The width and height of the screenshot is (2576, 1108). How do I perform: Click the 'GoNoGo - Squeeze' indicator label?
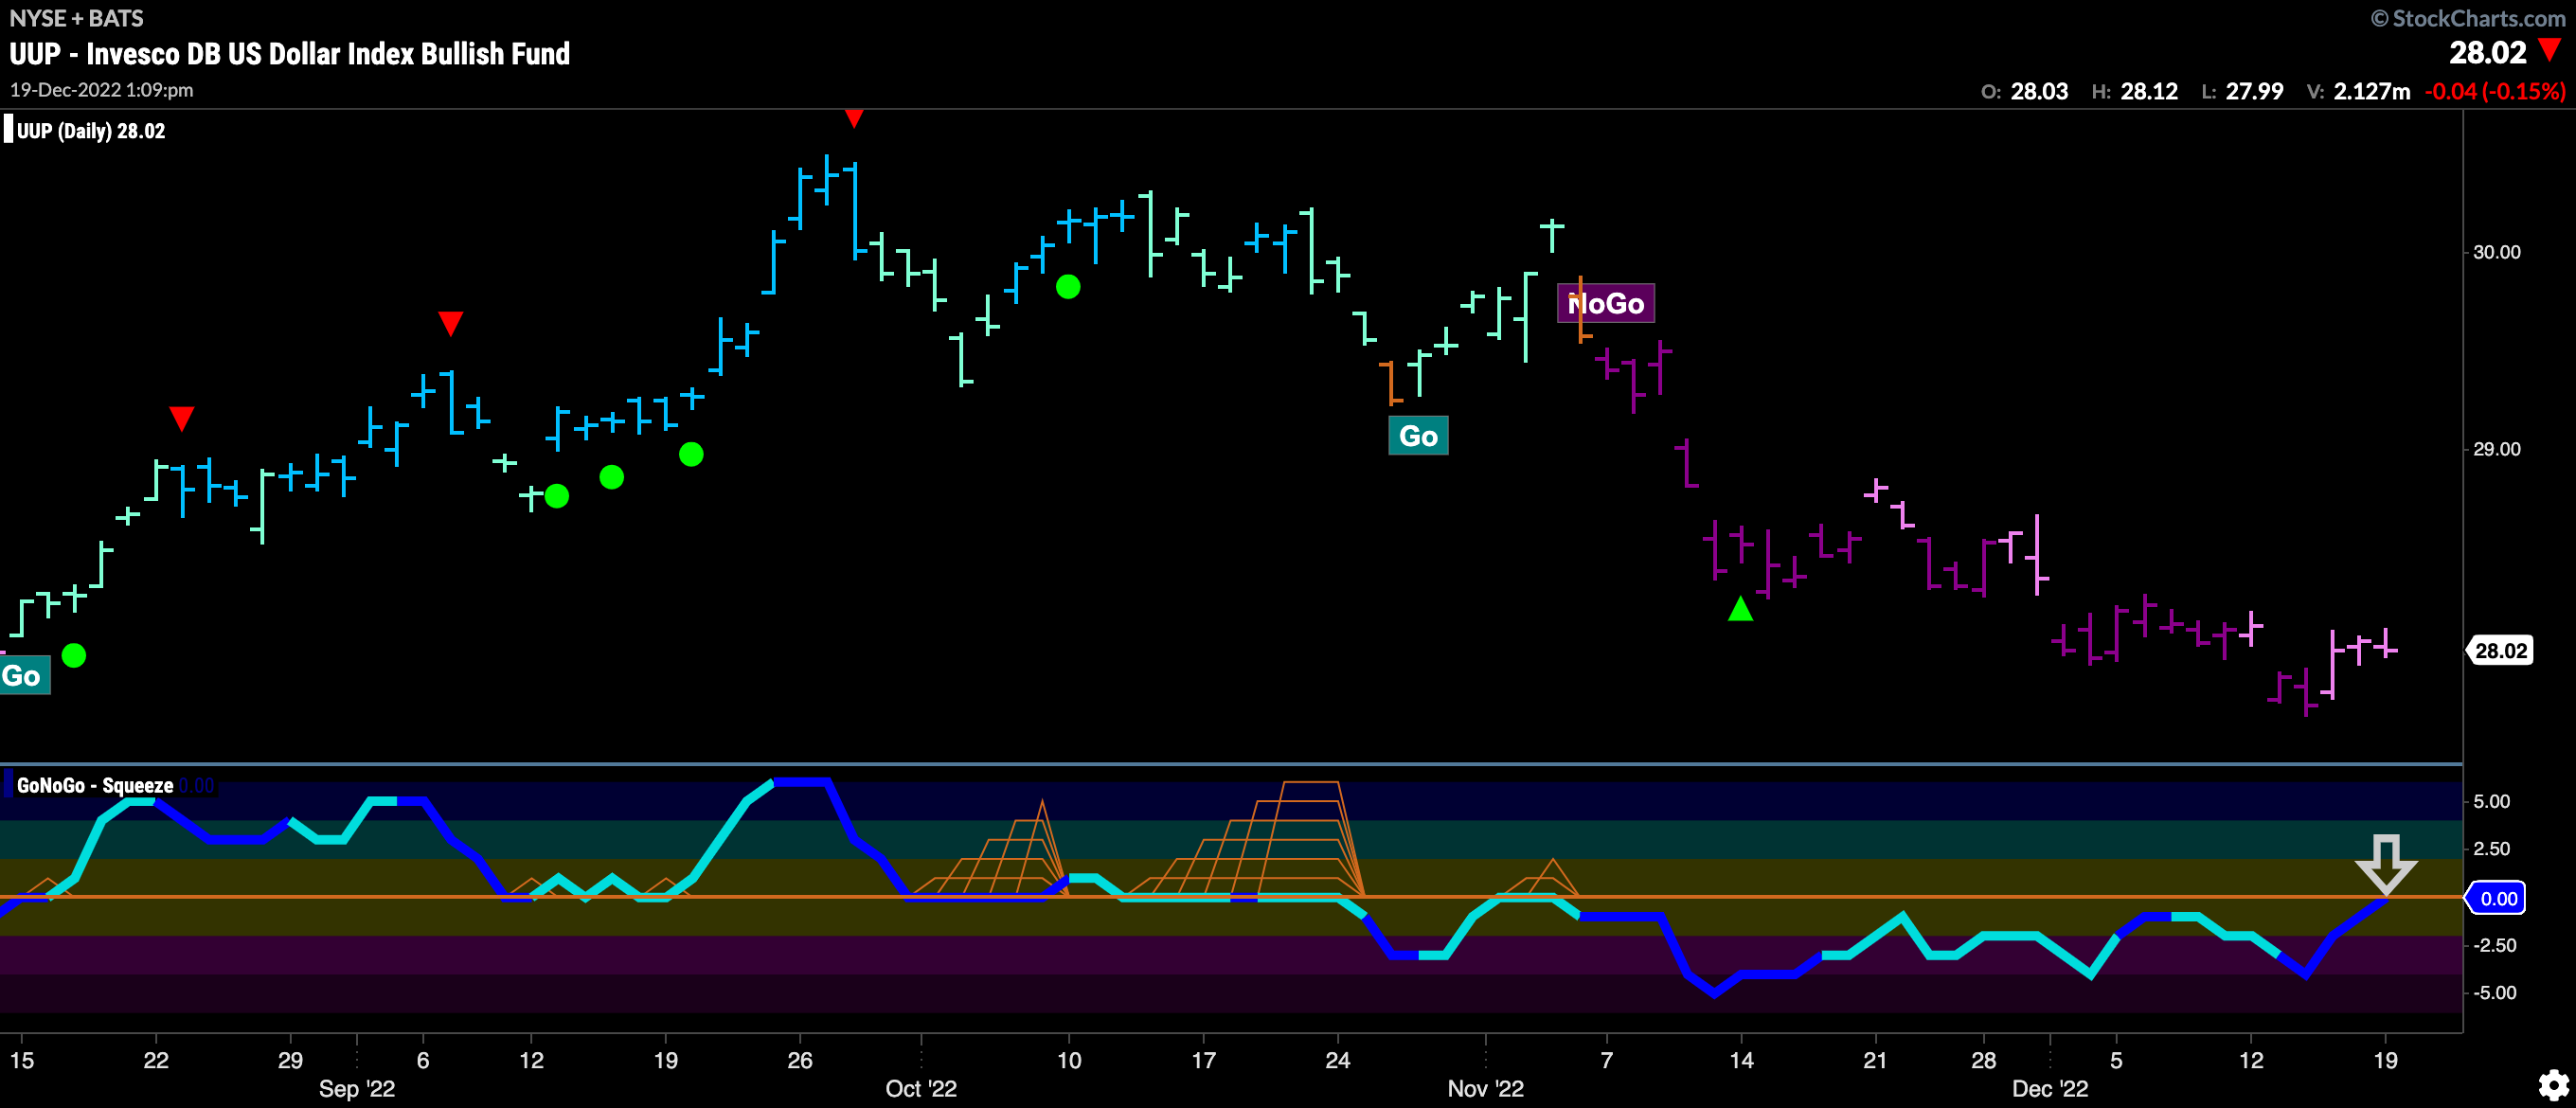click(x=95, y=786)
